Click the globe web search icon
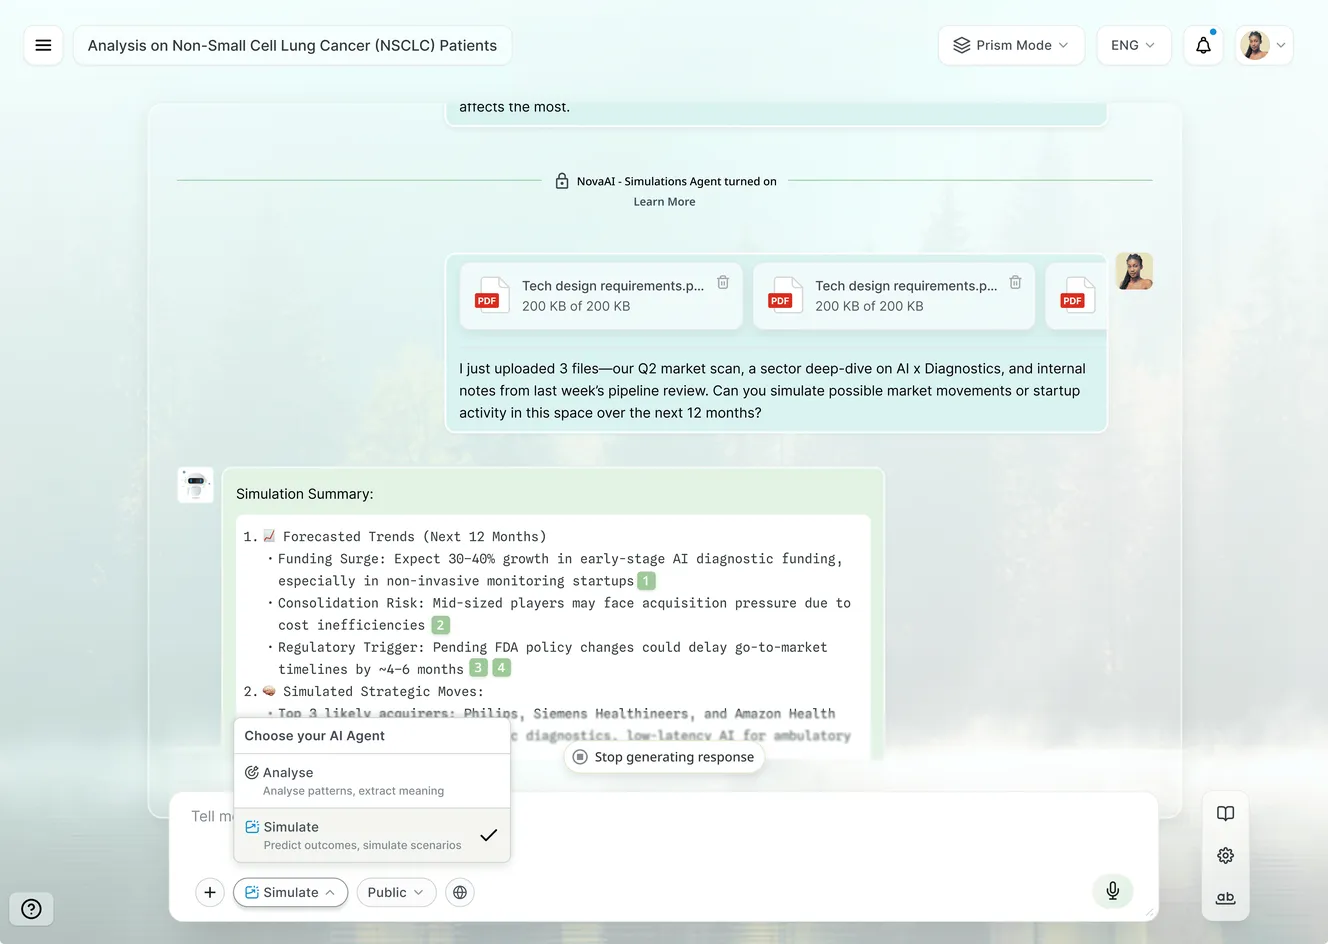The width and height of the screenshot is (1328, 944). click(x=460, y=892)
